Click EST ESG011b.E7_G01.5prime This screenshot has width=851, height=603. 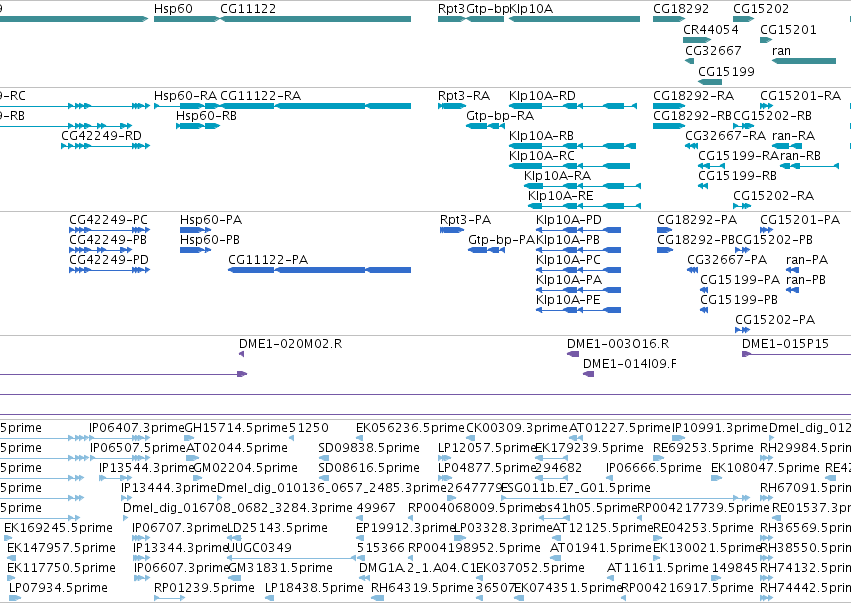coord(575,488)
